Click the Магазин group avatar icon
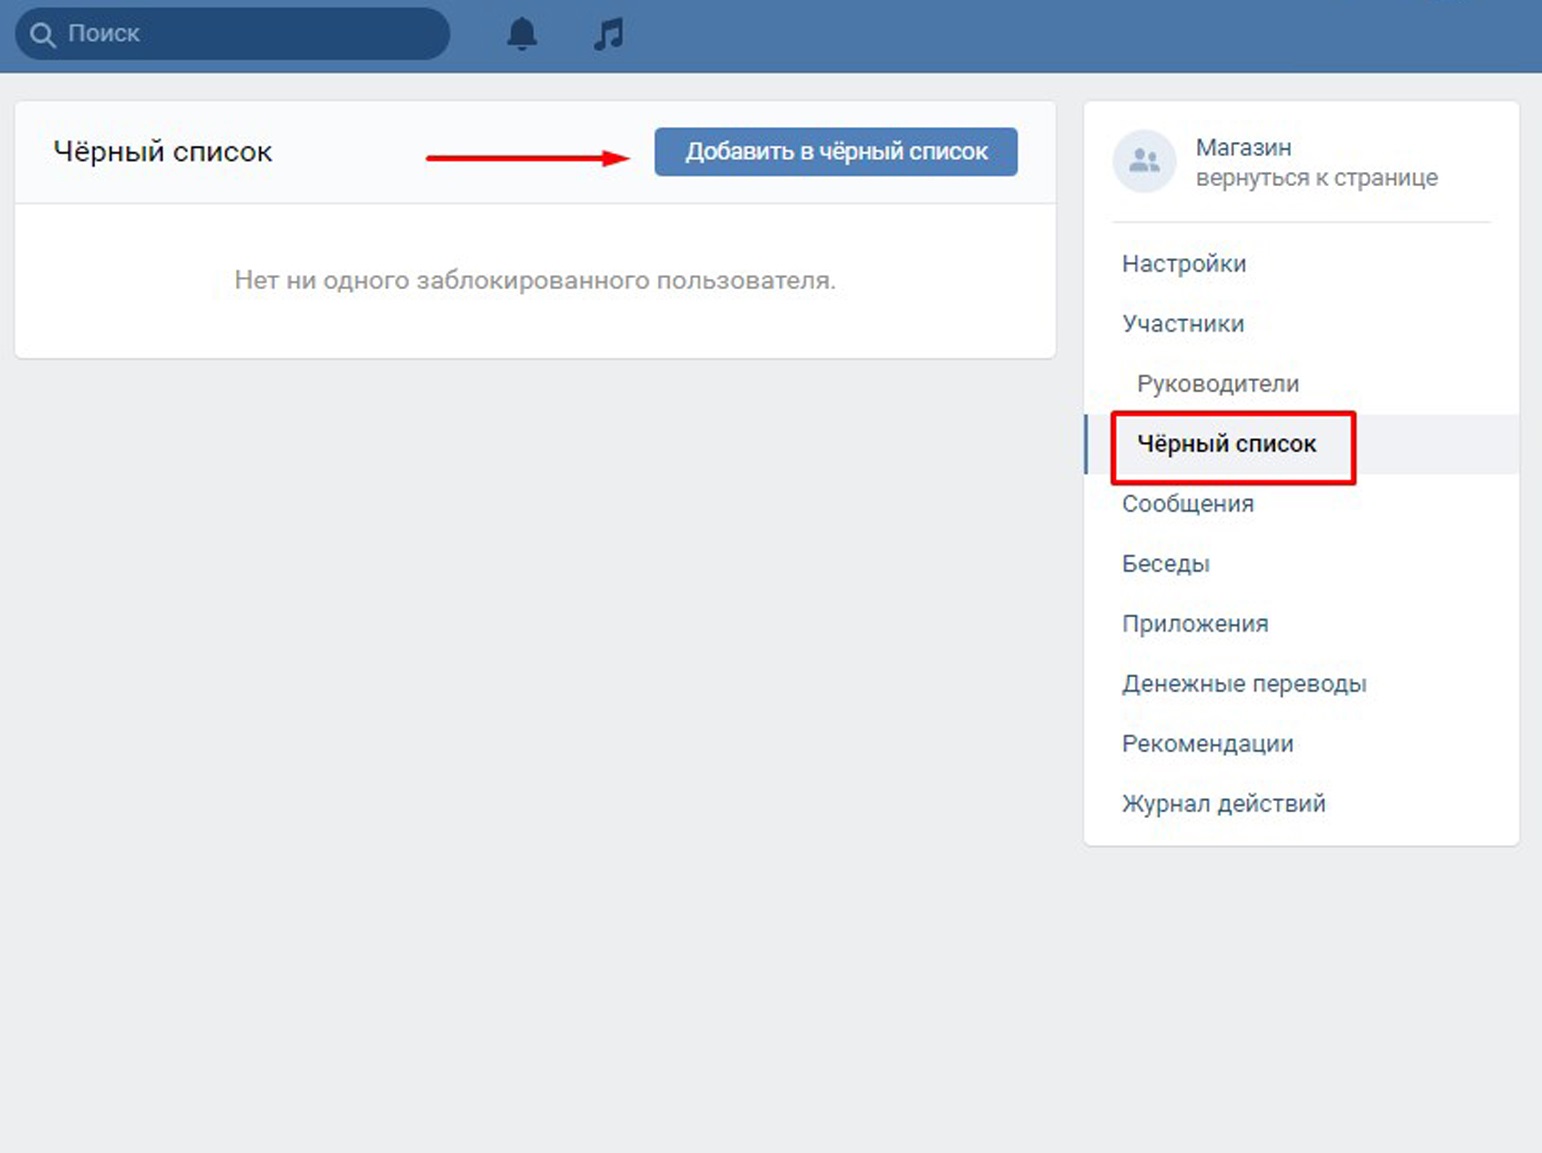 pos(1144,161)
